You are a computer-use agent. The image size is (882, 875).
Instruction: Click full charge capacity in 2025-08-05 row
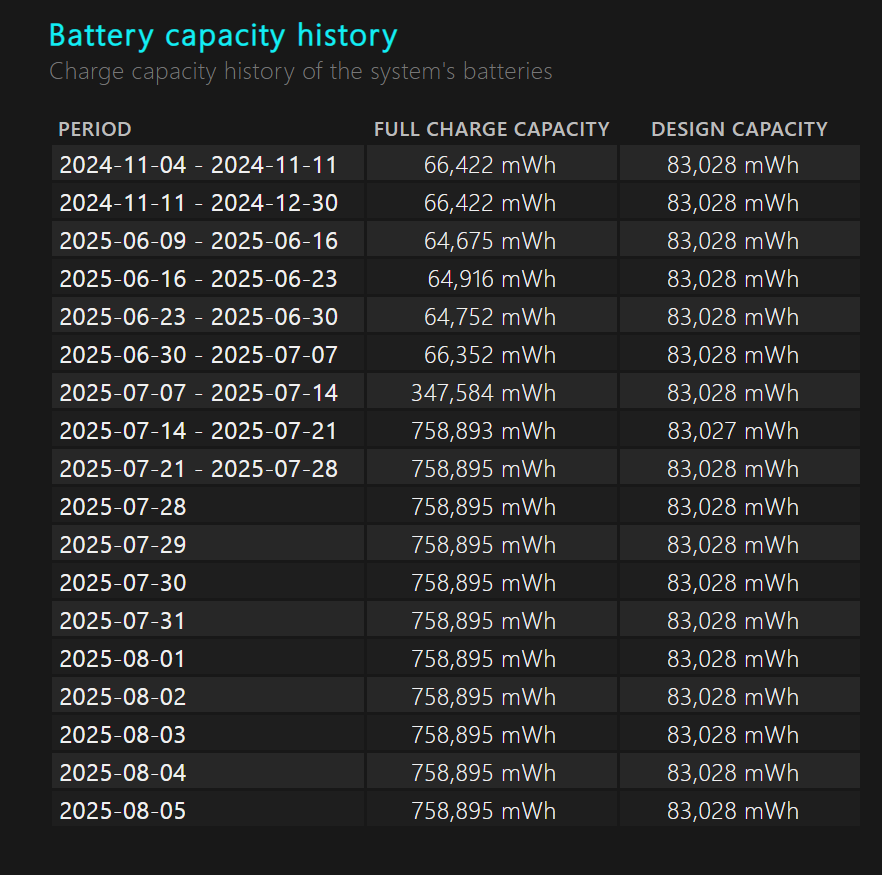click(x=484, y=811)
